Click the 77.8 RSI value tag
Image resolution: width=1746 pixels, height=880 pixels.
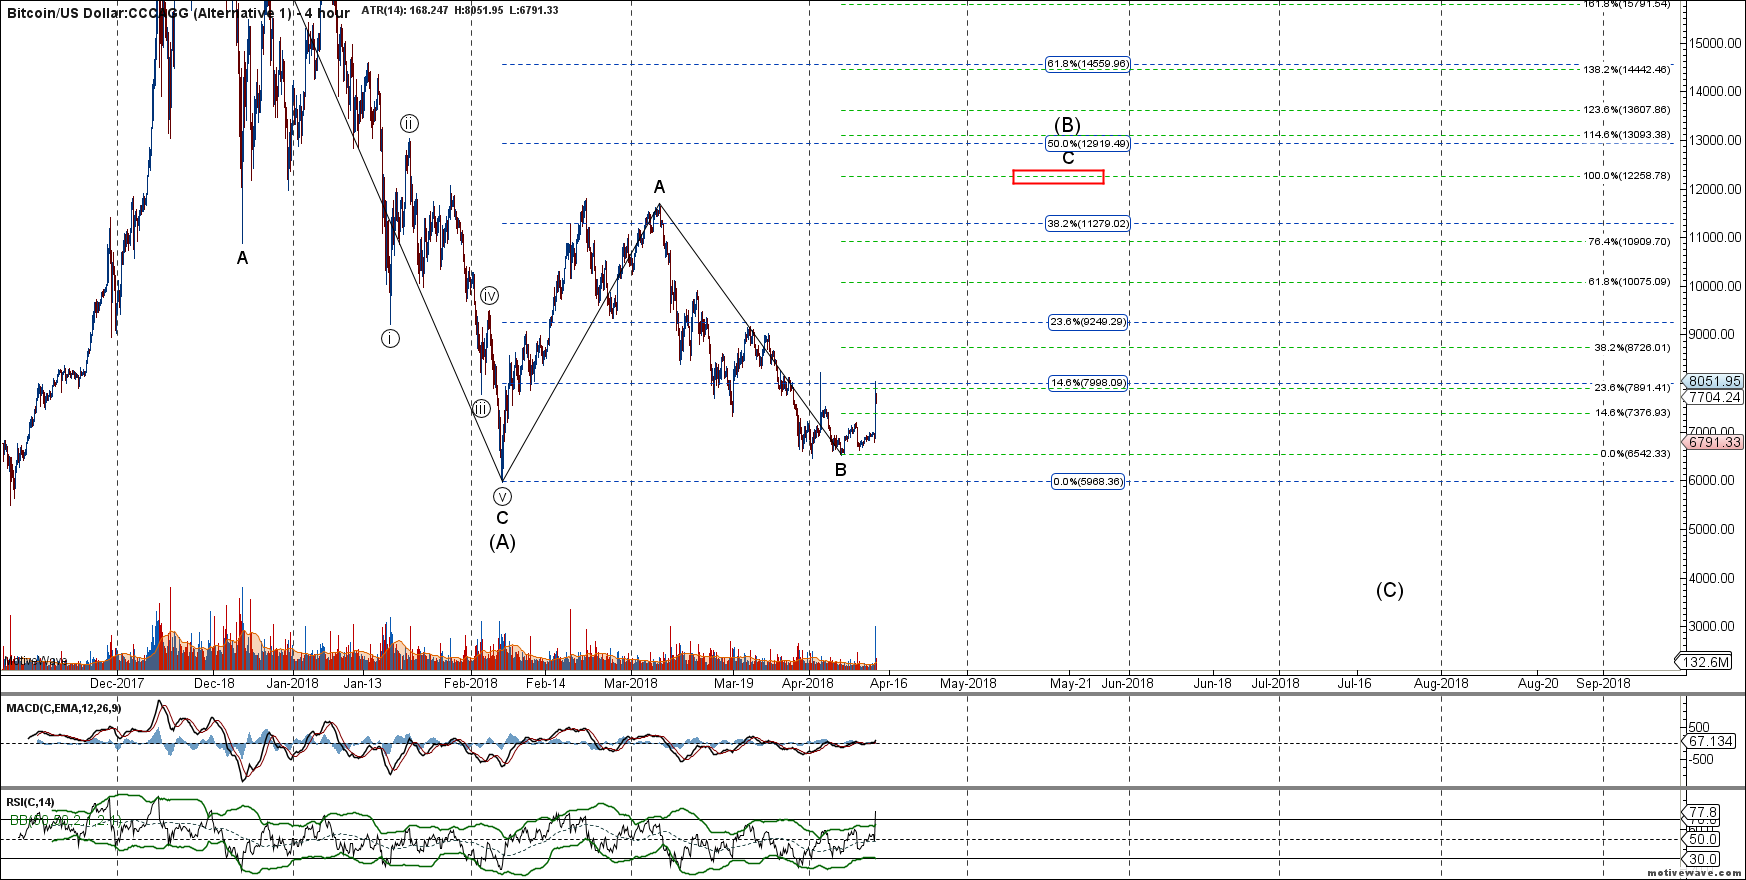coord(1703,811)
